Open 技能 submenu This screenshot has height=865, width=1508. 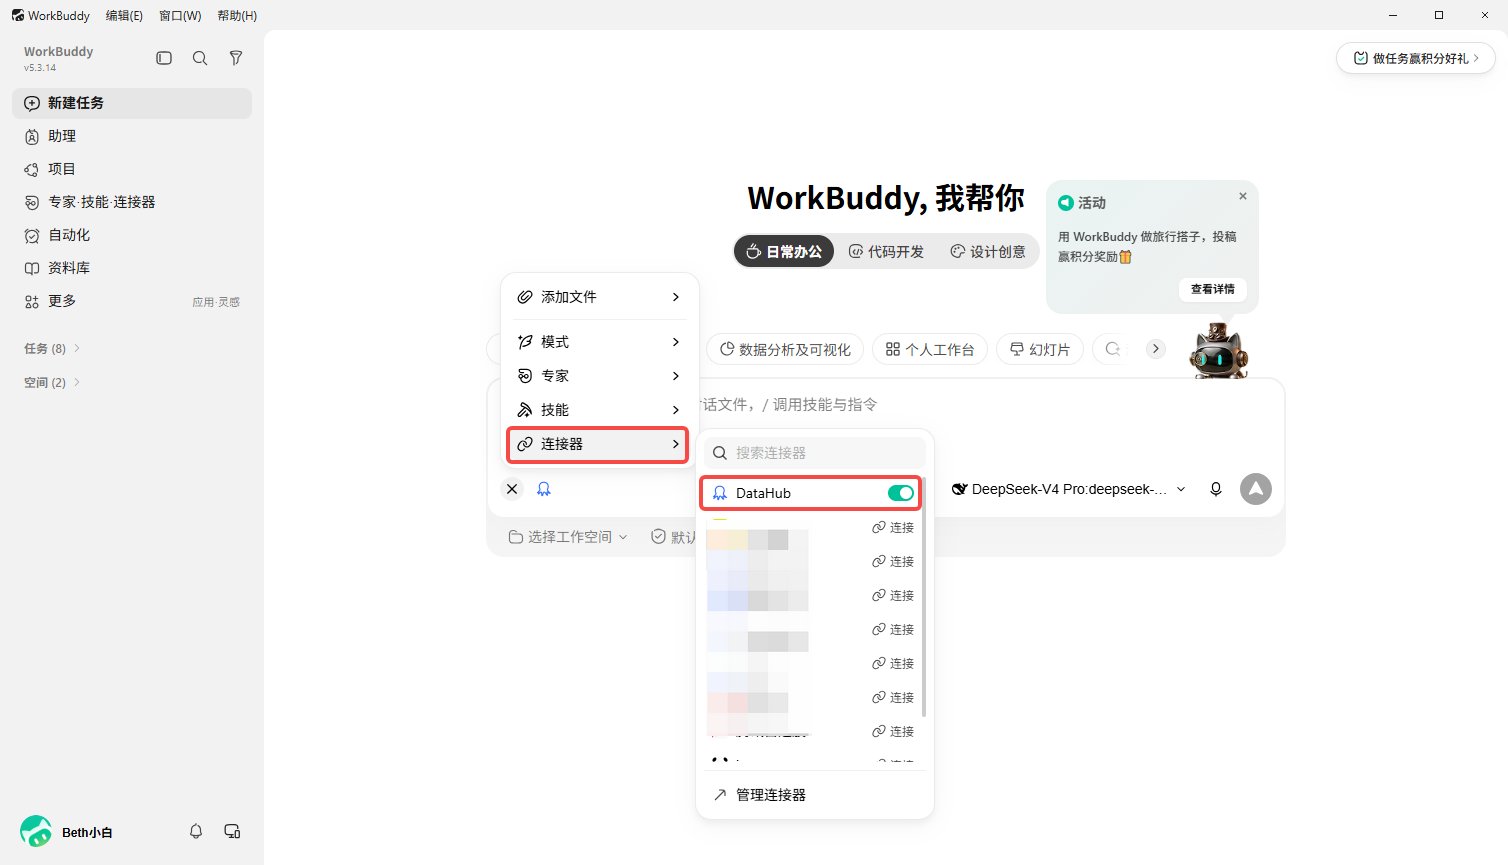tap(599, 410)
